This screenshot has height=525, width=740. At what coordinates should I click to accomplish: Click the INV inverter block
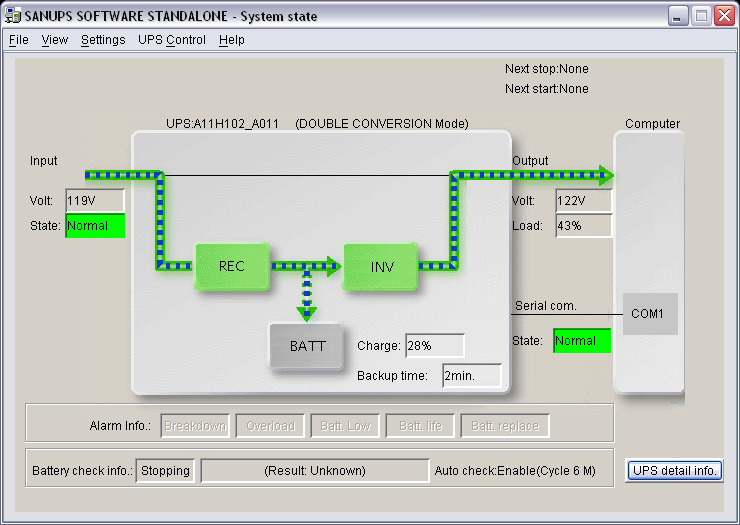tap(381, 267)
